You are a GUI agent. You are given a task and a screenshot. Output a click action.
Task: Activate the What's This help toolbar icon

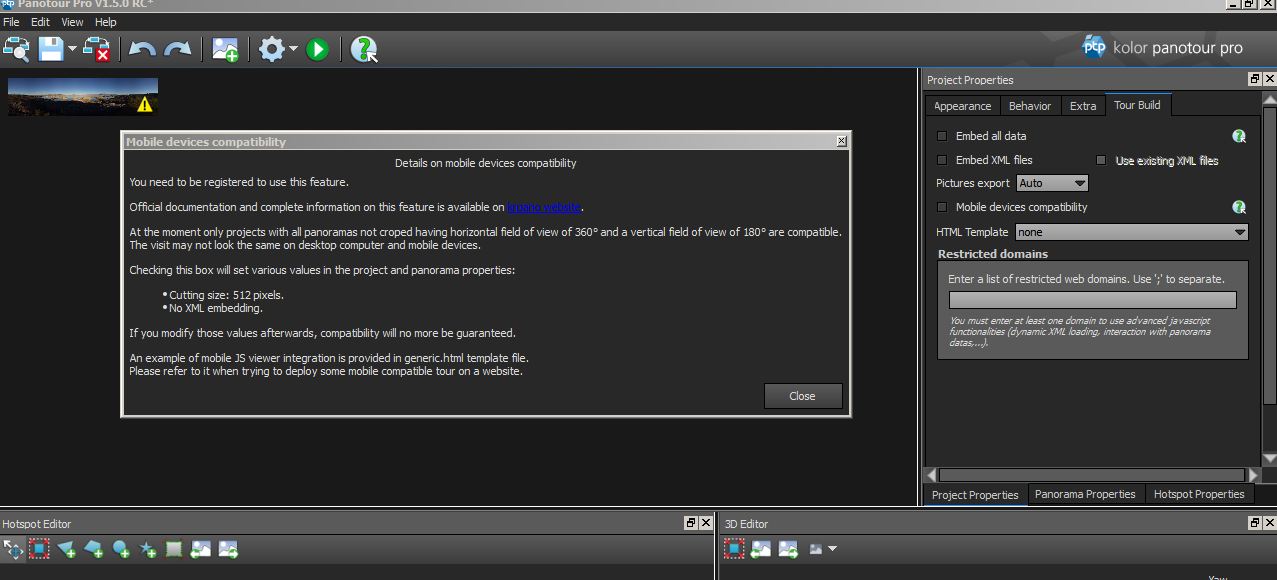[364, 49]
